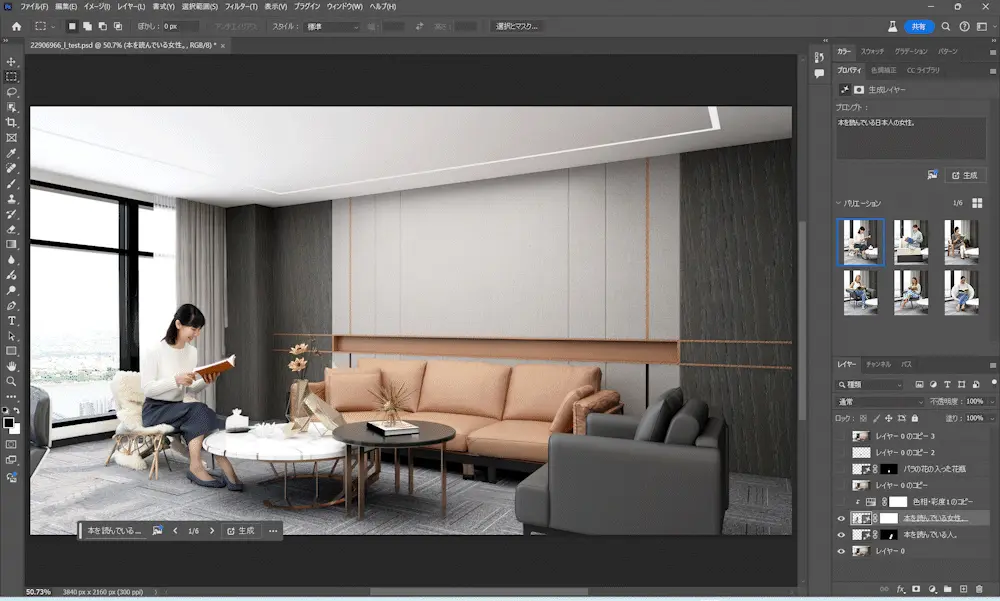Viewport: 1000px width, 601px height.
Task: Toggle visibility of 本を読んでいる人 layer
Action: click(x=841, y=535)
